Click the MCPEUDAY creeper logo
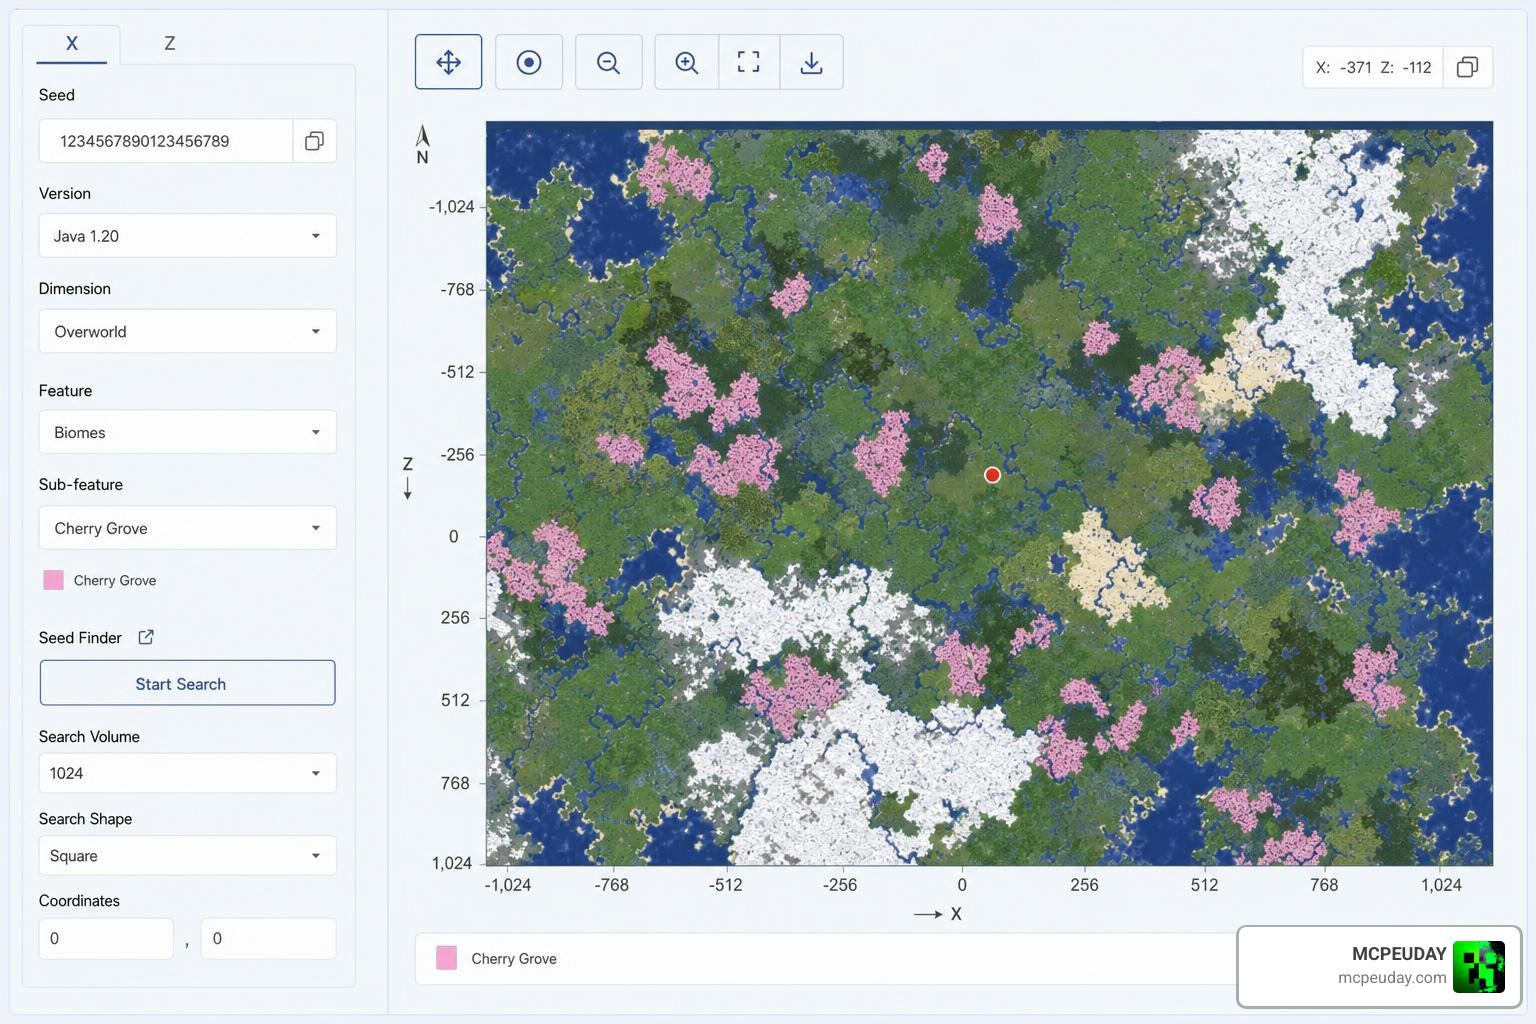Image resolution: width=1536 pixels, height=1024 pixels. pyautogui.click(x=1479, y=966)
